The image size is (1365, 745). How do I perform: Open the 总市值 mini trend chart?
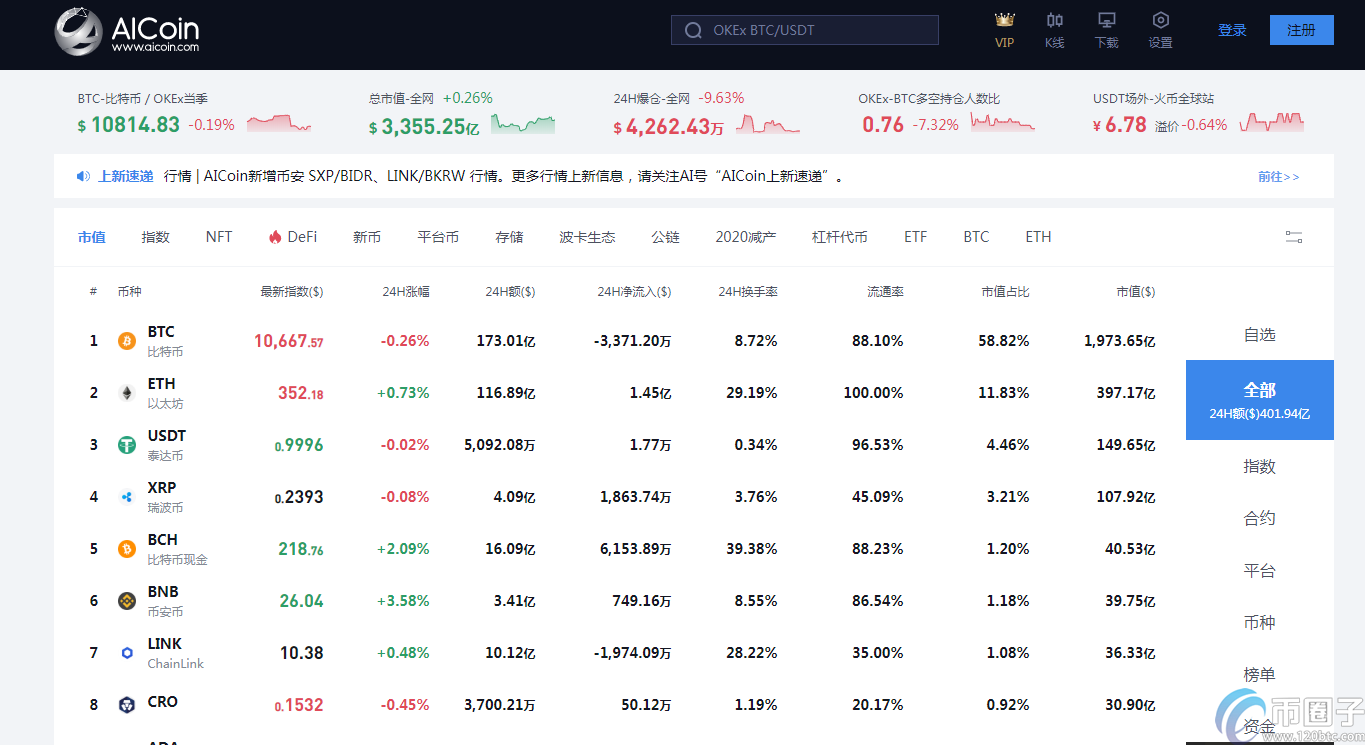(523, 124)
